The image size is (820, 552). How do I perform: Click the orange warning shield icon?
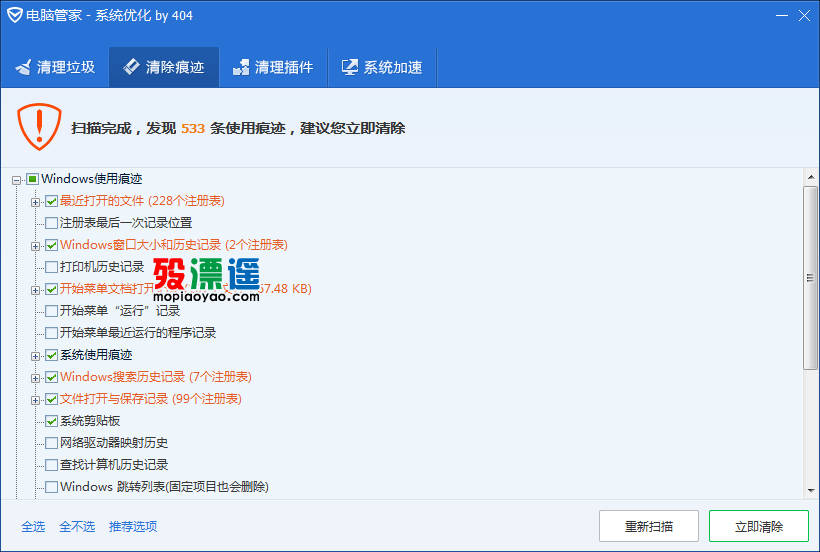39,127
